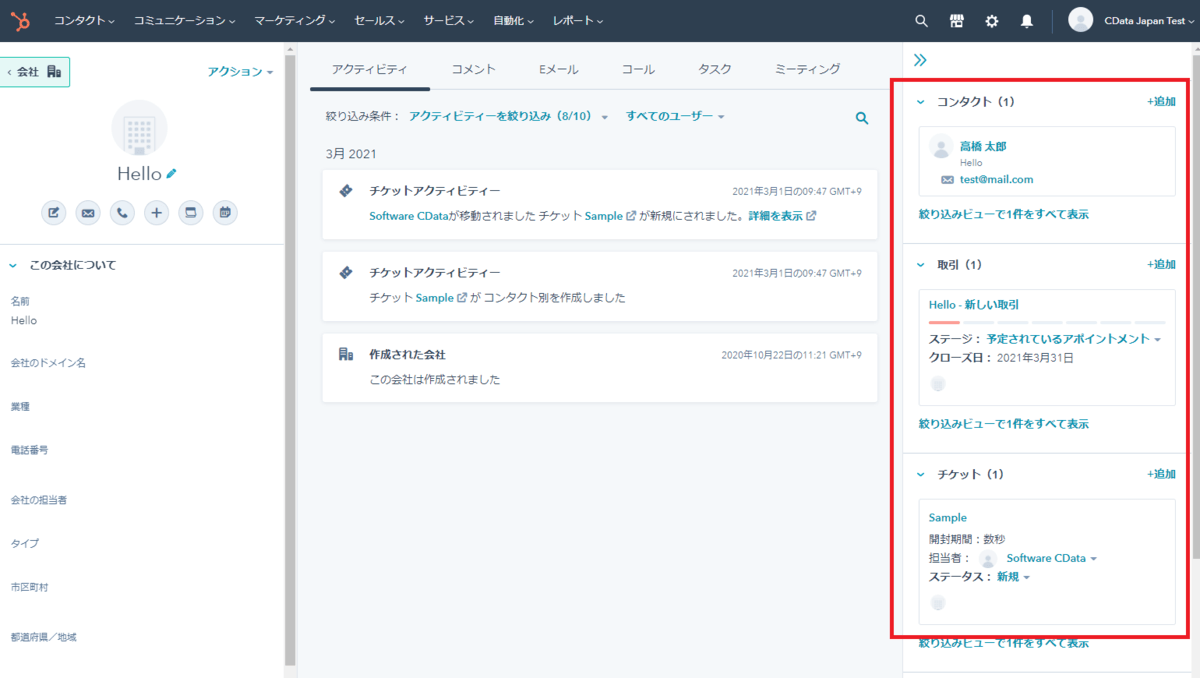Open the search magnifier in top bar
Viewport: 1200px width, 678px height.
pyautogui.click(x=922, y=20)
